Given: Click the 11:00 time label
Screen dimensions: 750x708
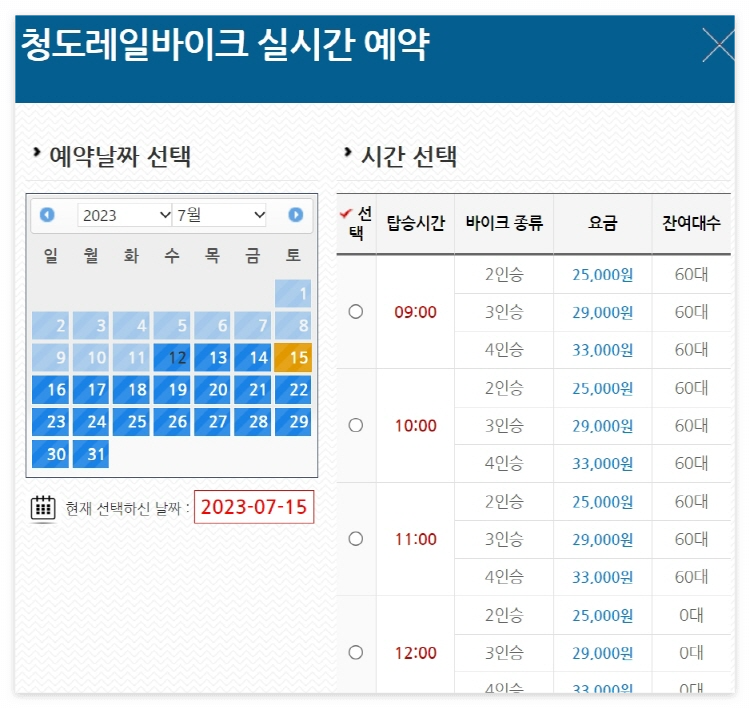Looking at the screenshot, I should tap(416, 540).
